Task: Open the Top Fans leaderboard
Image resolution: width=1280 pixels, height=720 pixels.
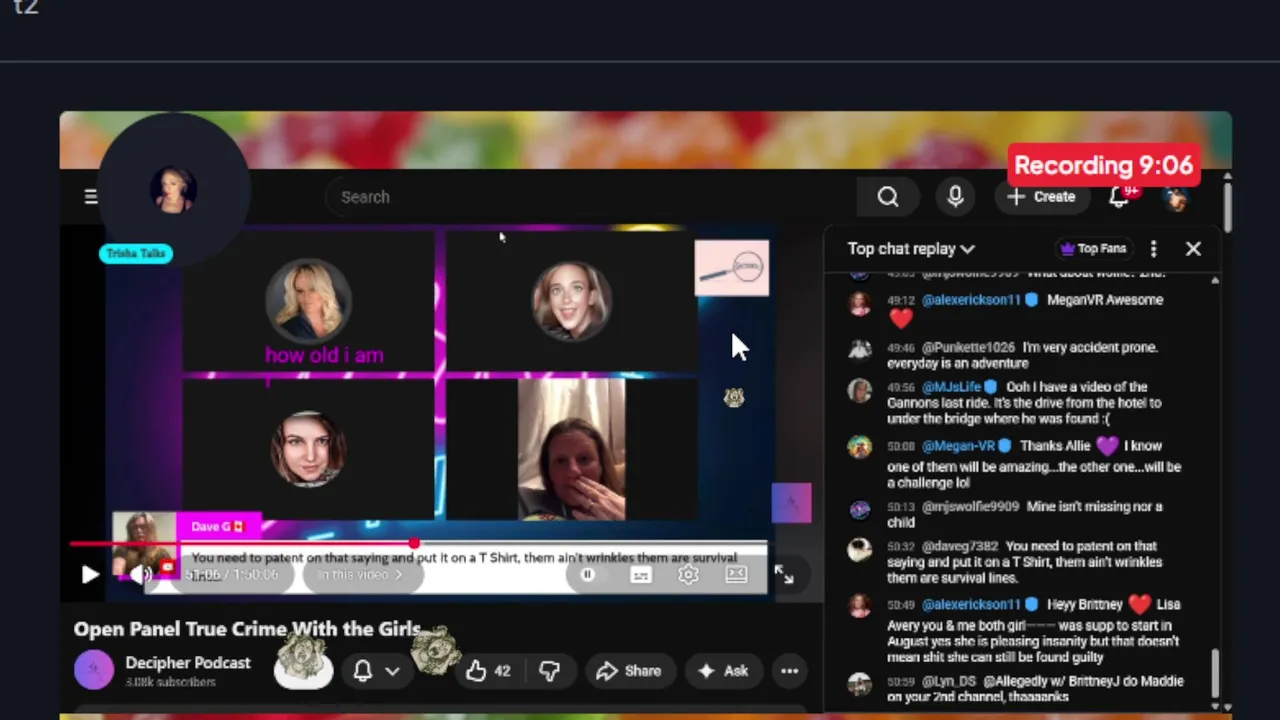Action: click(1092, 249)
